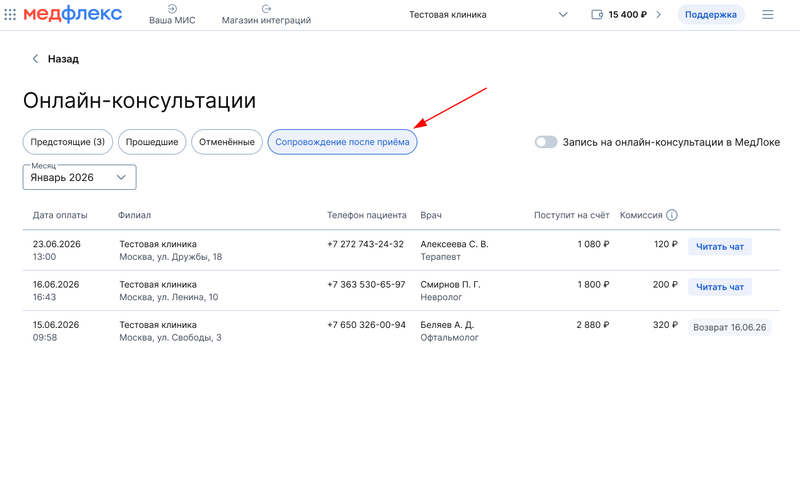
Task: Click commission 200 ₽
Action: (665, 284)
